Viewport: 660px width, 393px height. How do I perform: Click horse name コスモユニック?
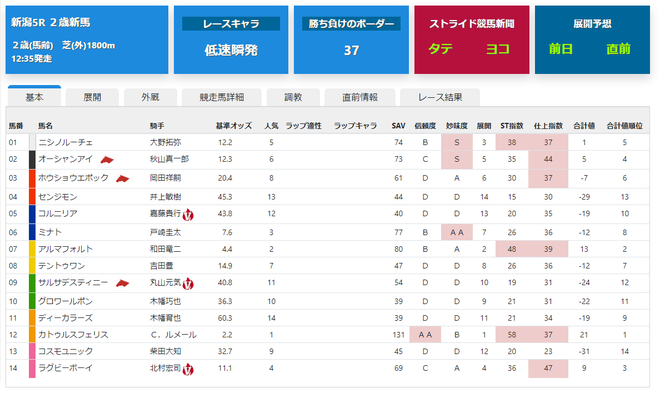[x=65, y=351]
